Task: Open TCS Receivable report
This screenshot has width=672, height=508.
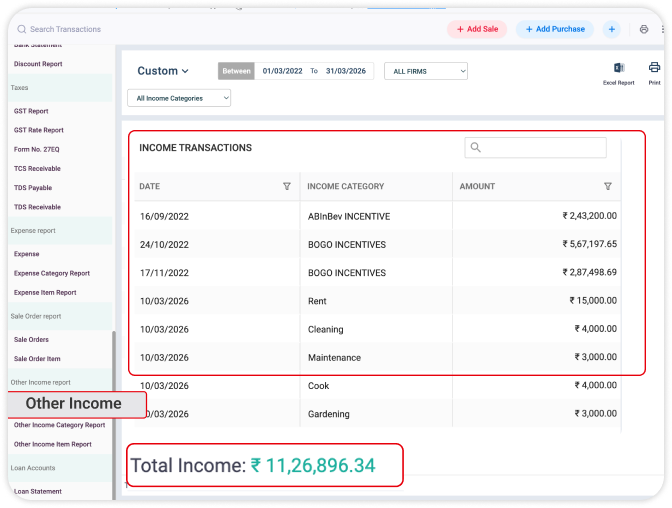Action: pyautogui.click(x=37, y=168)
